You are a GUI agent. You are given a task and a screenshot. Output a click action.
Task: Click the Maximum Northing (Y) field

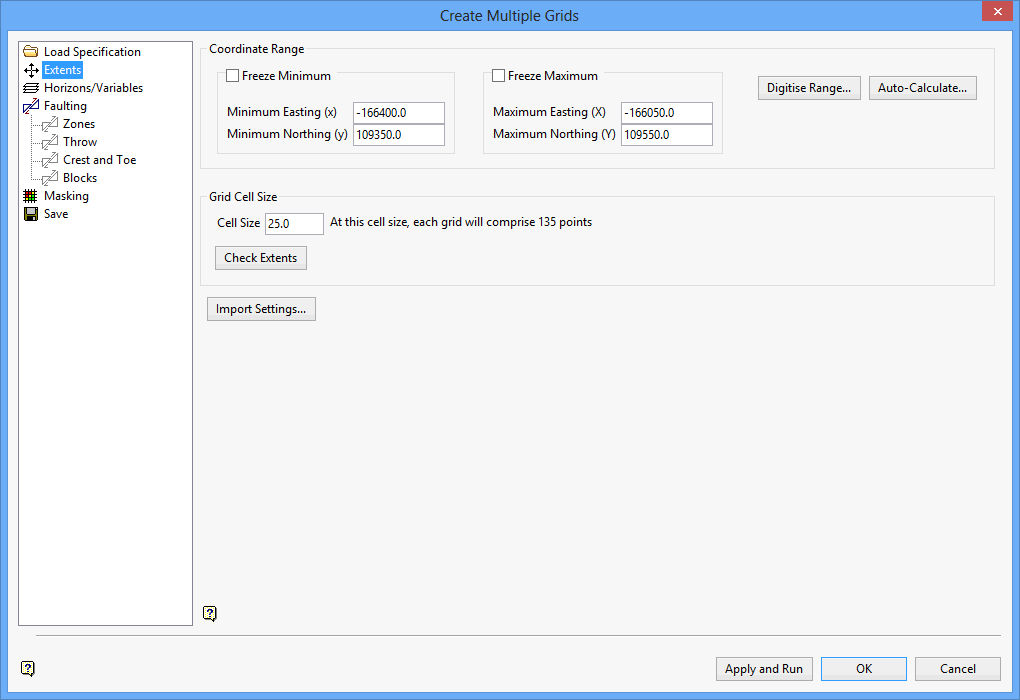coord(667,135)
